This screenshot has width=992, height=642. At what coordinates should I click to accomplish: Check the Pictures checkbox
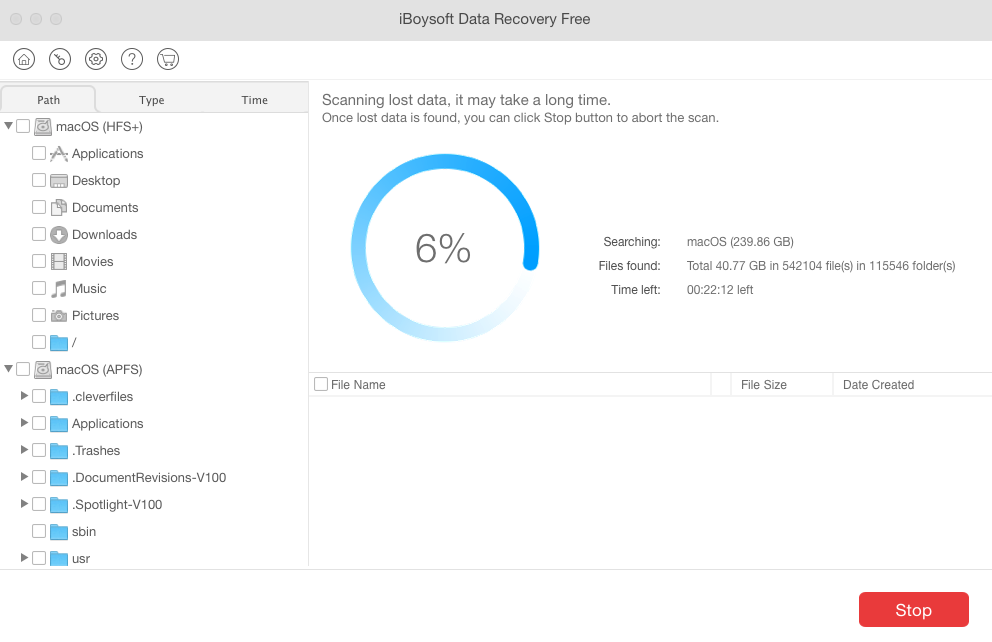click(39, 315)
